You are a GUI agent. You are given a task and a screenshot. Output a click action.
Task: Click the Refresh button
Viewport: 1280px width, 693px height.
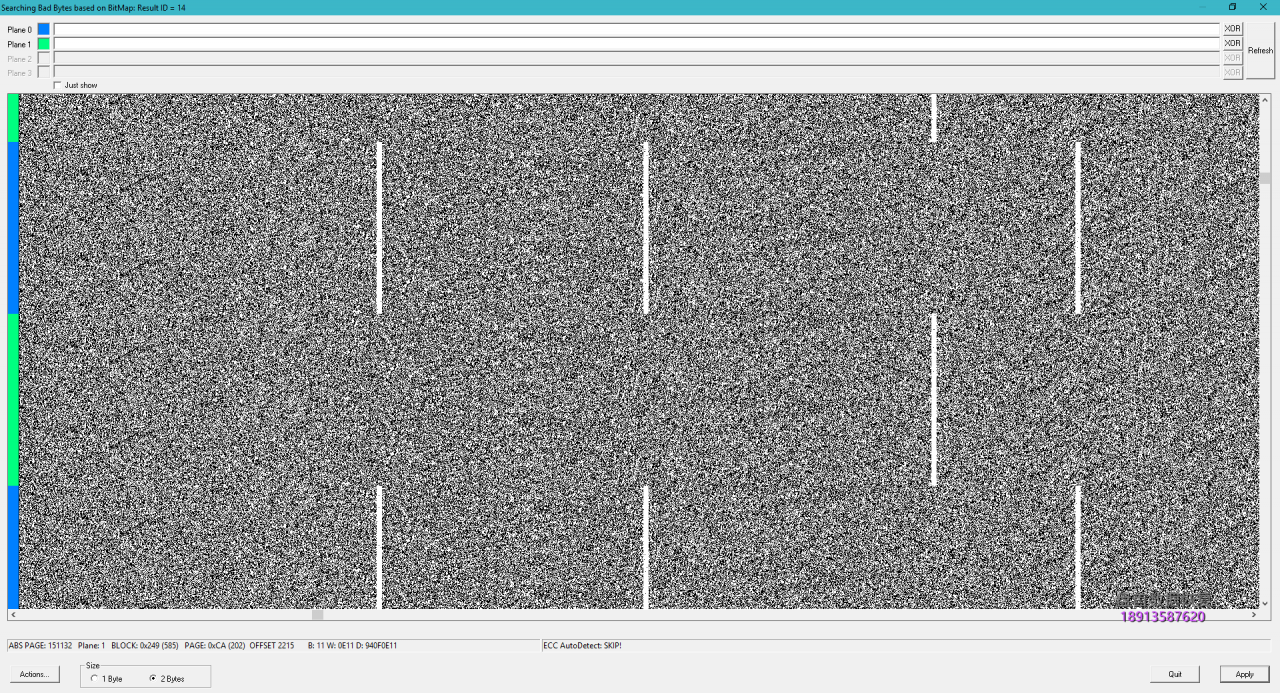coord(1260,50)
